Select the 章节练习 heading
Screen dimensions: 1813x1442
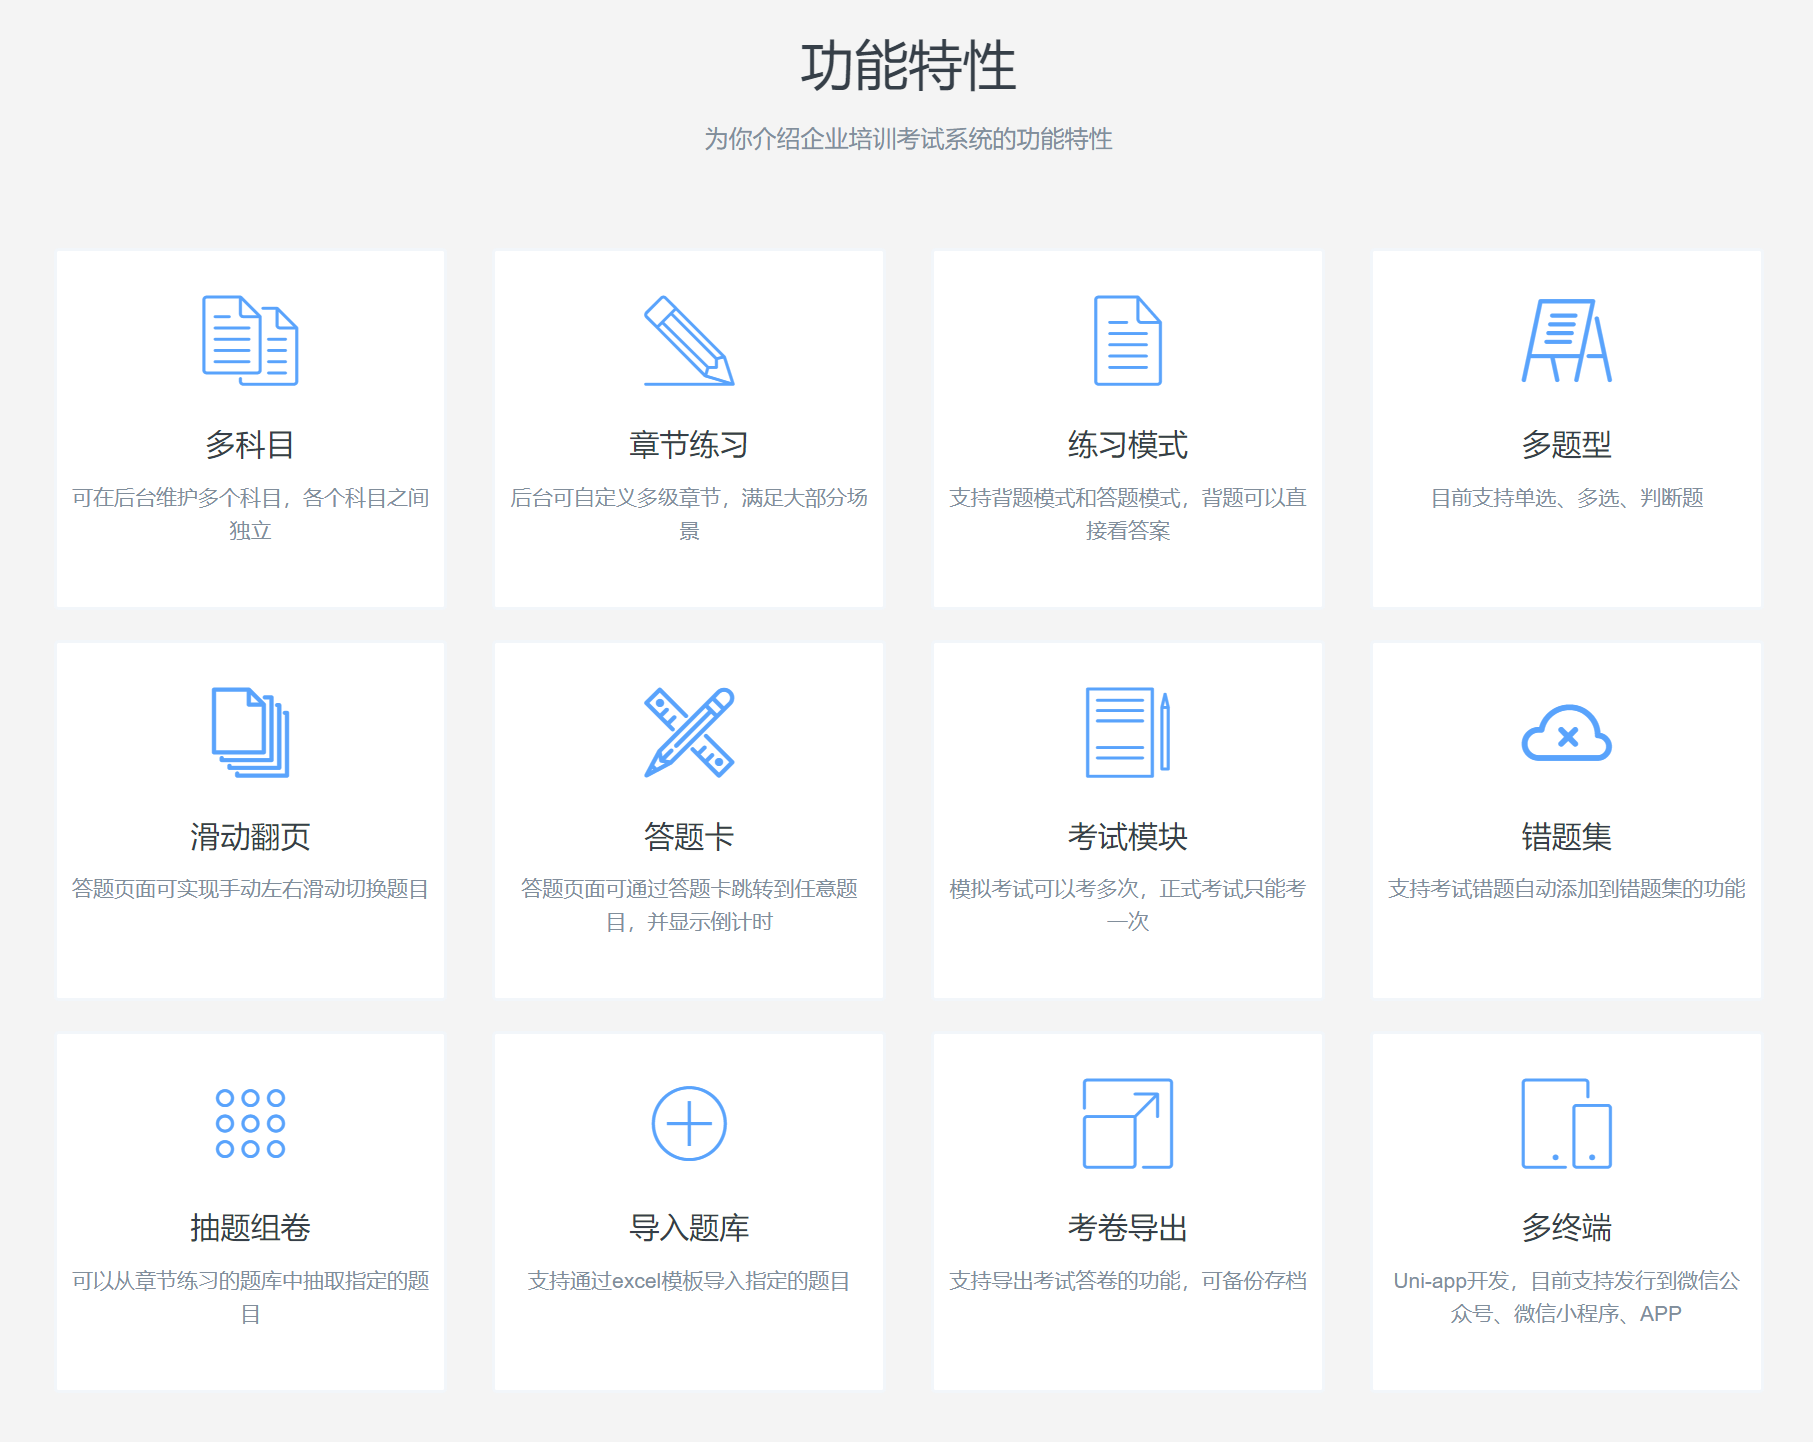689,444
